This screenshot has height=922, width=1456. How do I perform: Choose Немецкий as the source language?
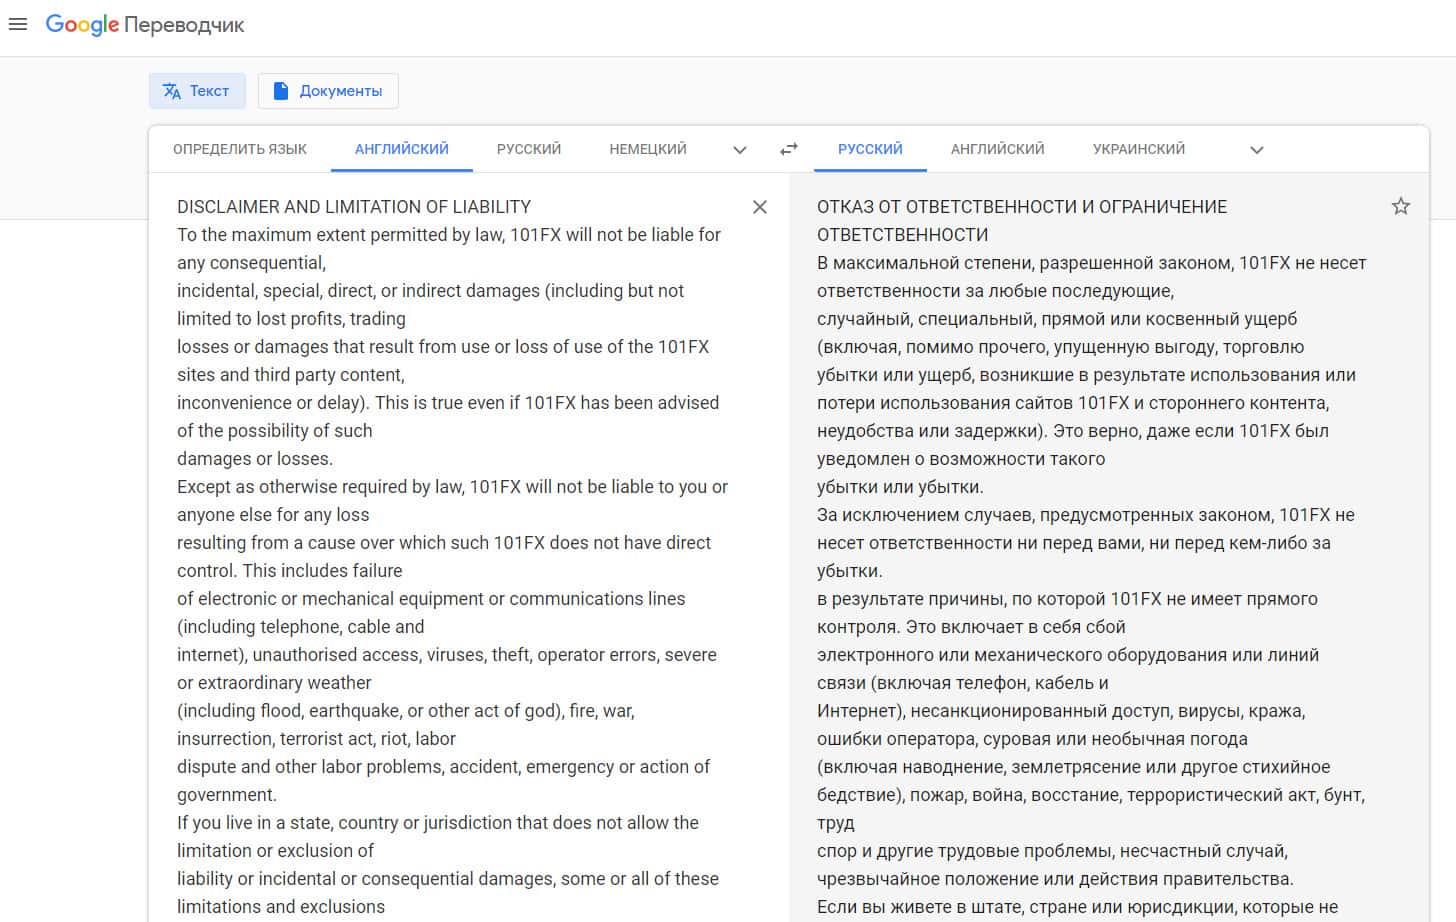tap(648, 149)
